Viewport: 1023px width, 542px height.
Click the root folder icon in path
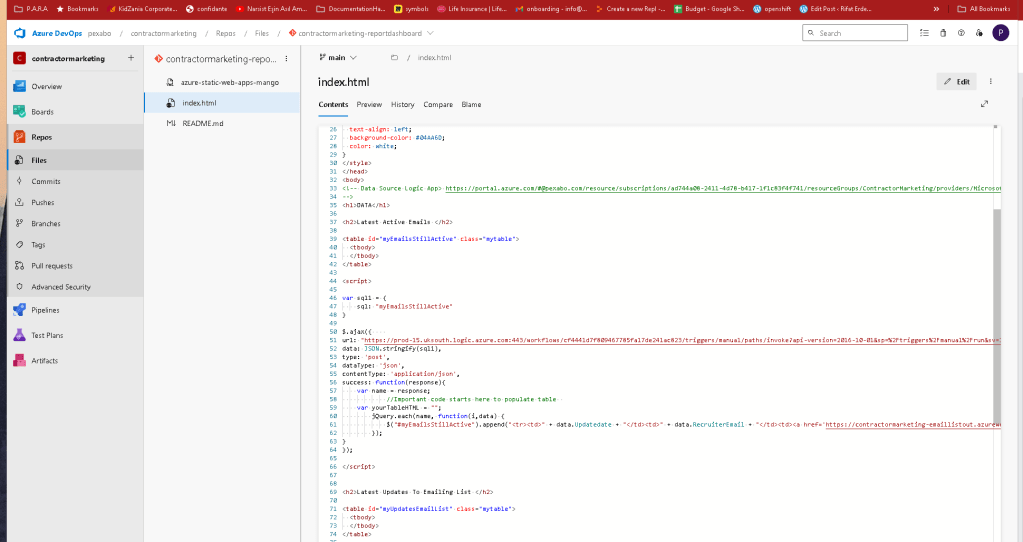(394, 57)
